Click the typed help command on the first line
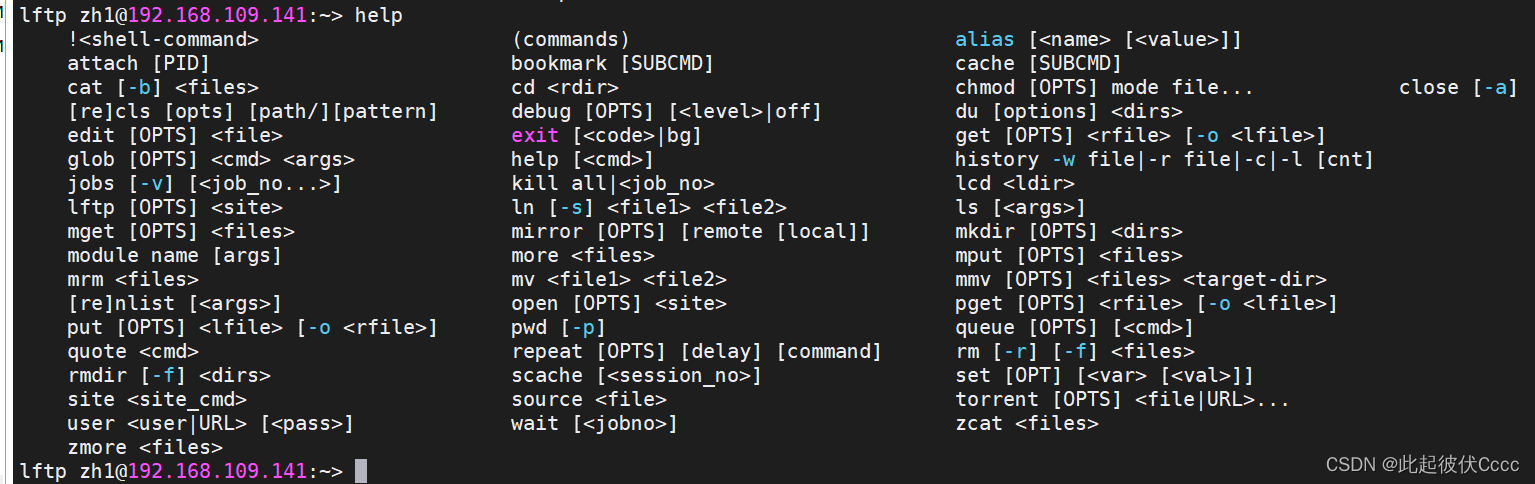Screen dimensions: 1535x484 [379, 15]
